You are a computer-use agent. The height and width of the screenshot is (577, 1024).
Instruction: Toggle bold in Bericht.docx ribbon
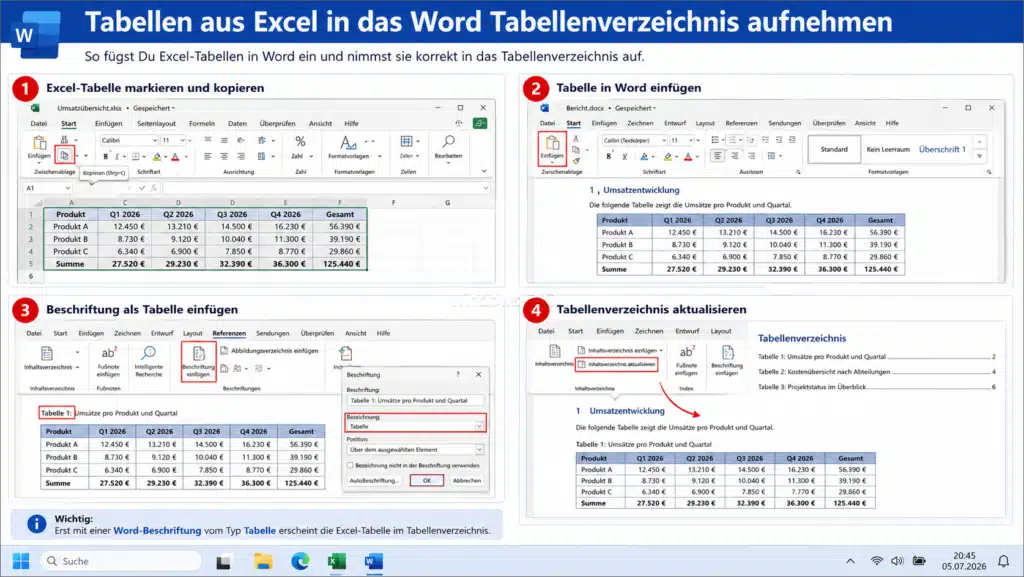click(x=609, y=156)
